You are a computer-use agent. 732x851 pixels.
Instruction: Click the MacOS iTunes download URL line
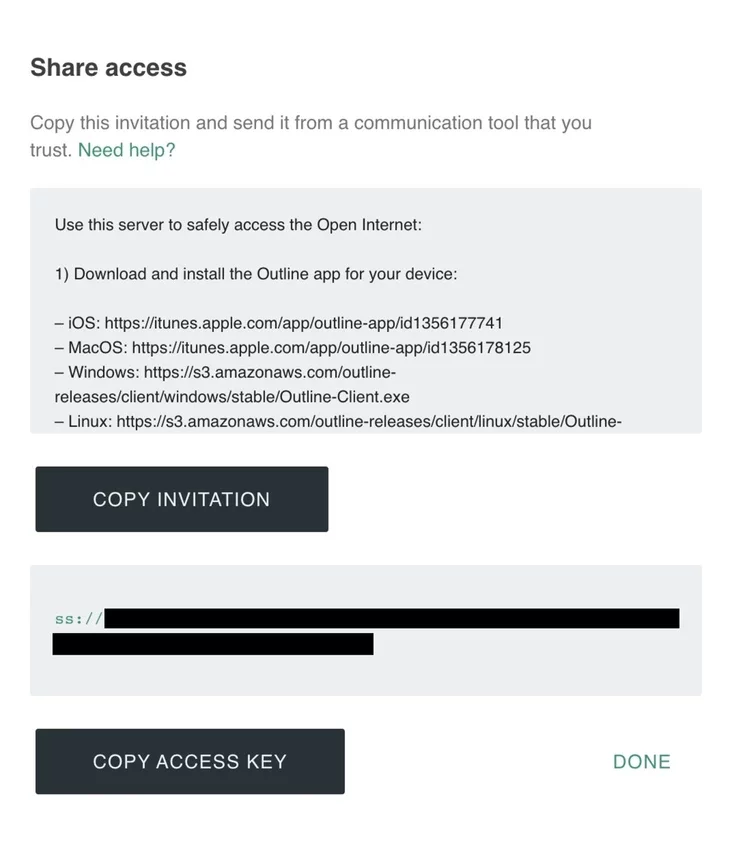pyautogui.click(x=292, y=348)
